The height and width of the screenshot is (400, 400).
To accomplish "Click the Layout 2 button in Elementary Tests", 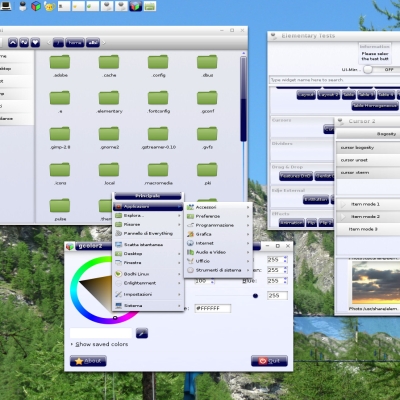I will tap(328, 95).
